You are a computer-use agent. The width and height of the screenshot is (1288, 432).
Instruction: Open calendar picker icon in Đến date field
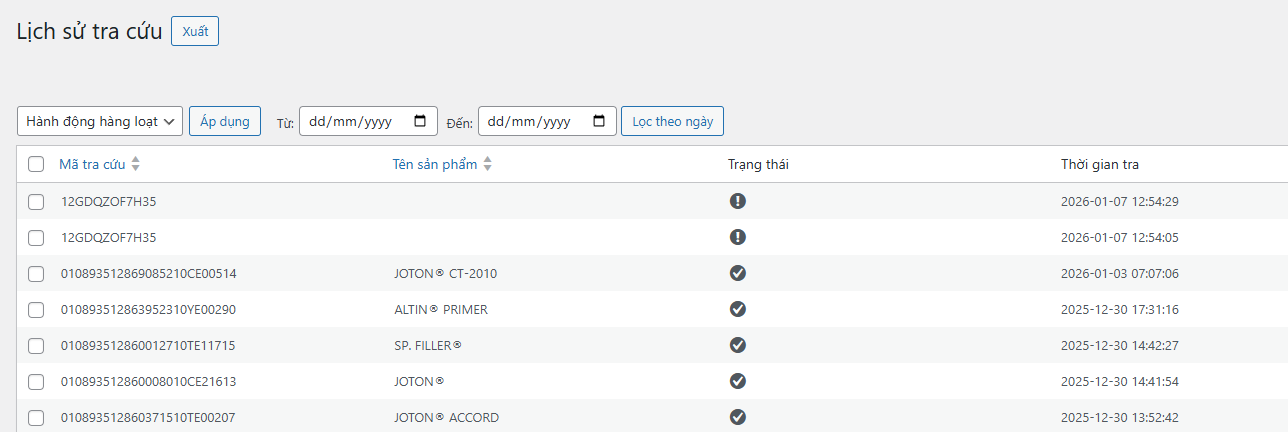pyautogui.click(x=599, y=121)
